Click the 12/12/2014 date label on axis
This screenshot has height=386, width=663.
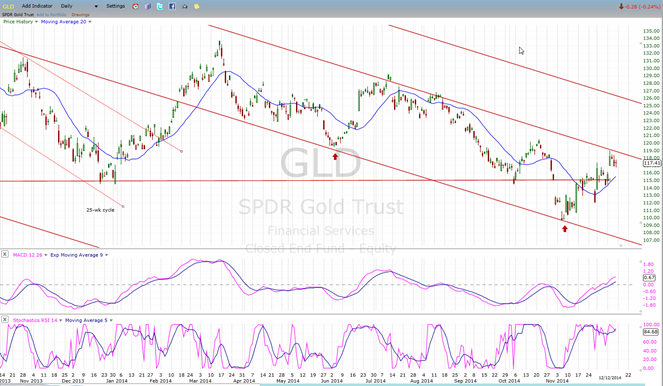[610, 377]
